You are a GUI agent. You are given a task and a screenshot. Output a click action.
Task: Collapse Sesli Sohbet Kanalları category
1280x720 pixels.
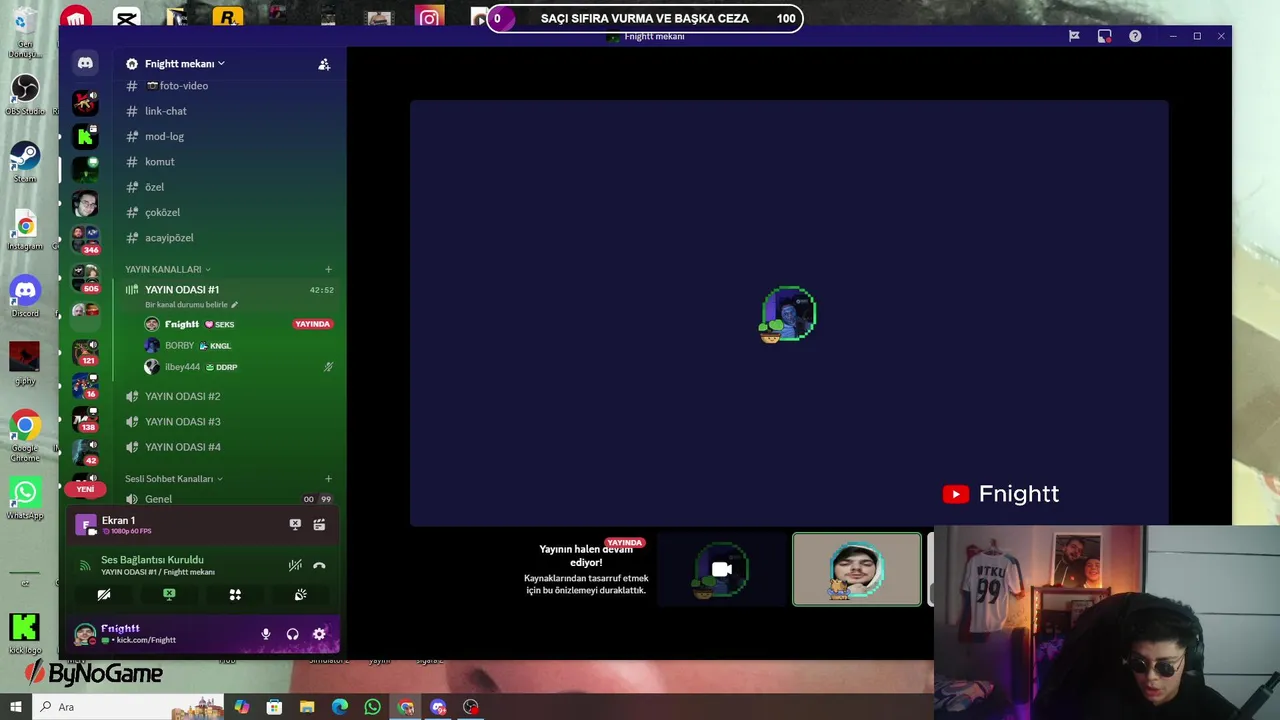click(x=173, y=479)
